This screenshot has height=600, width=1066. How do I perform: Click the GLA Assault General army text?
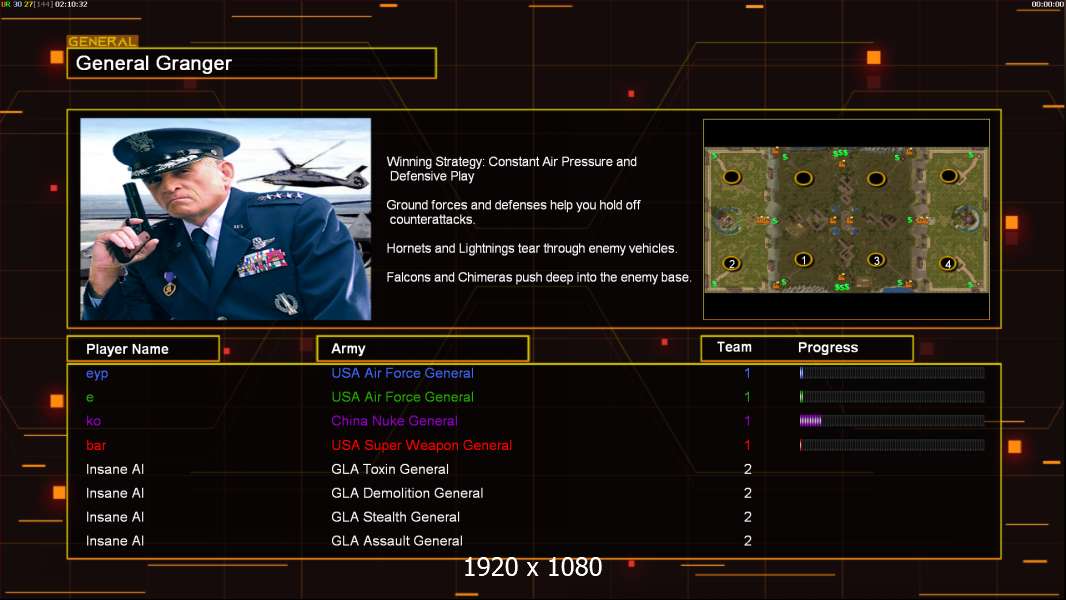point(397,541)
